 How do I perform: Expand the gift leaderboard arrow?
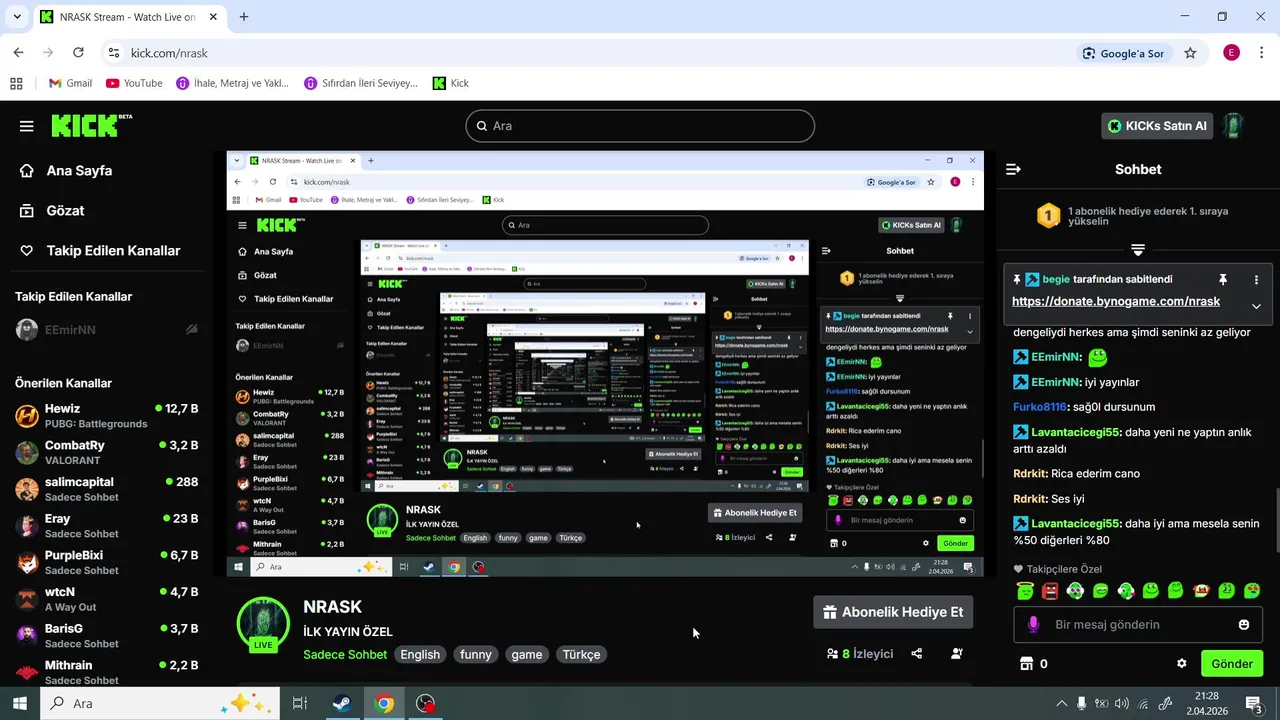click(1138, 250)
